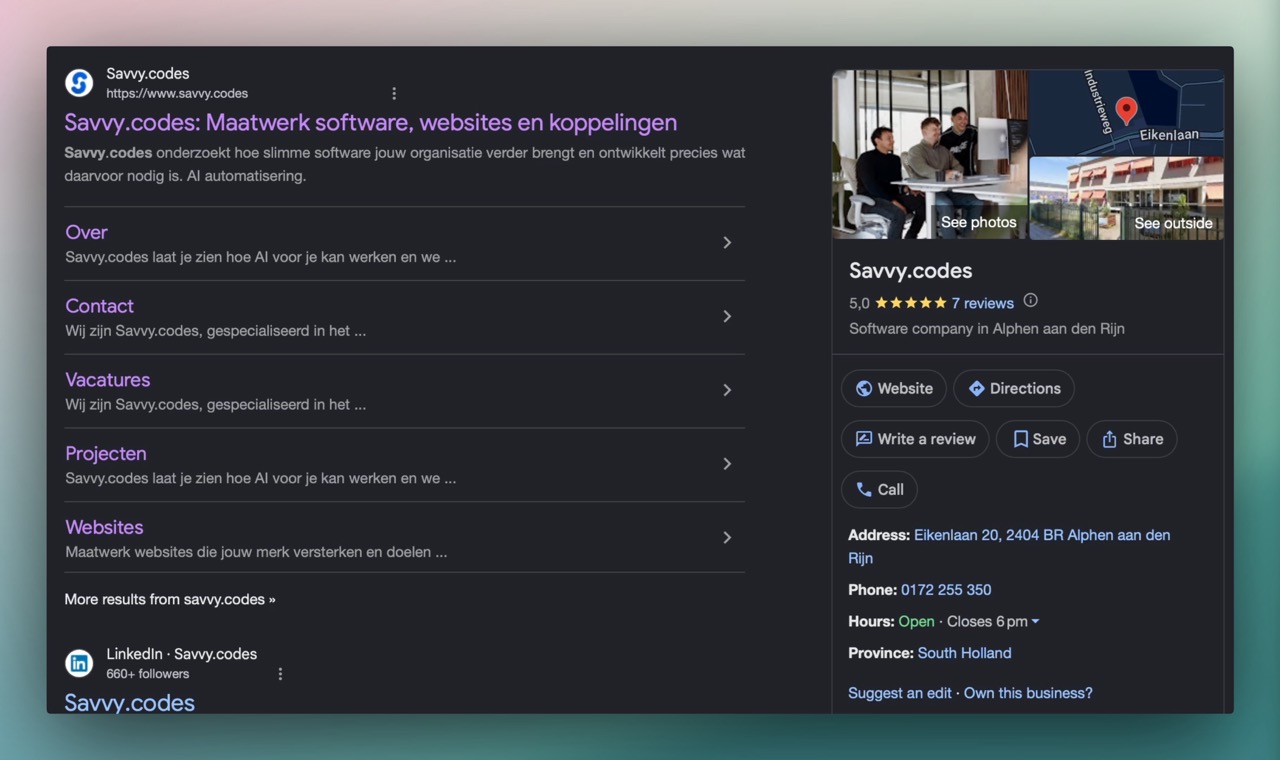The image size is (1280, 760).
Task: Expand the Over sitelink chevron
Action: pos(727,243)
